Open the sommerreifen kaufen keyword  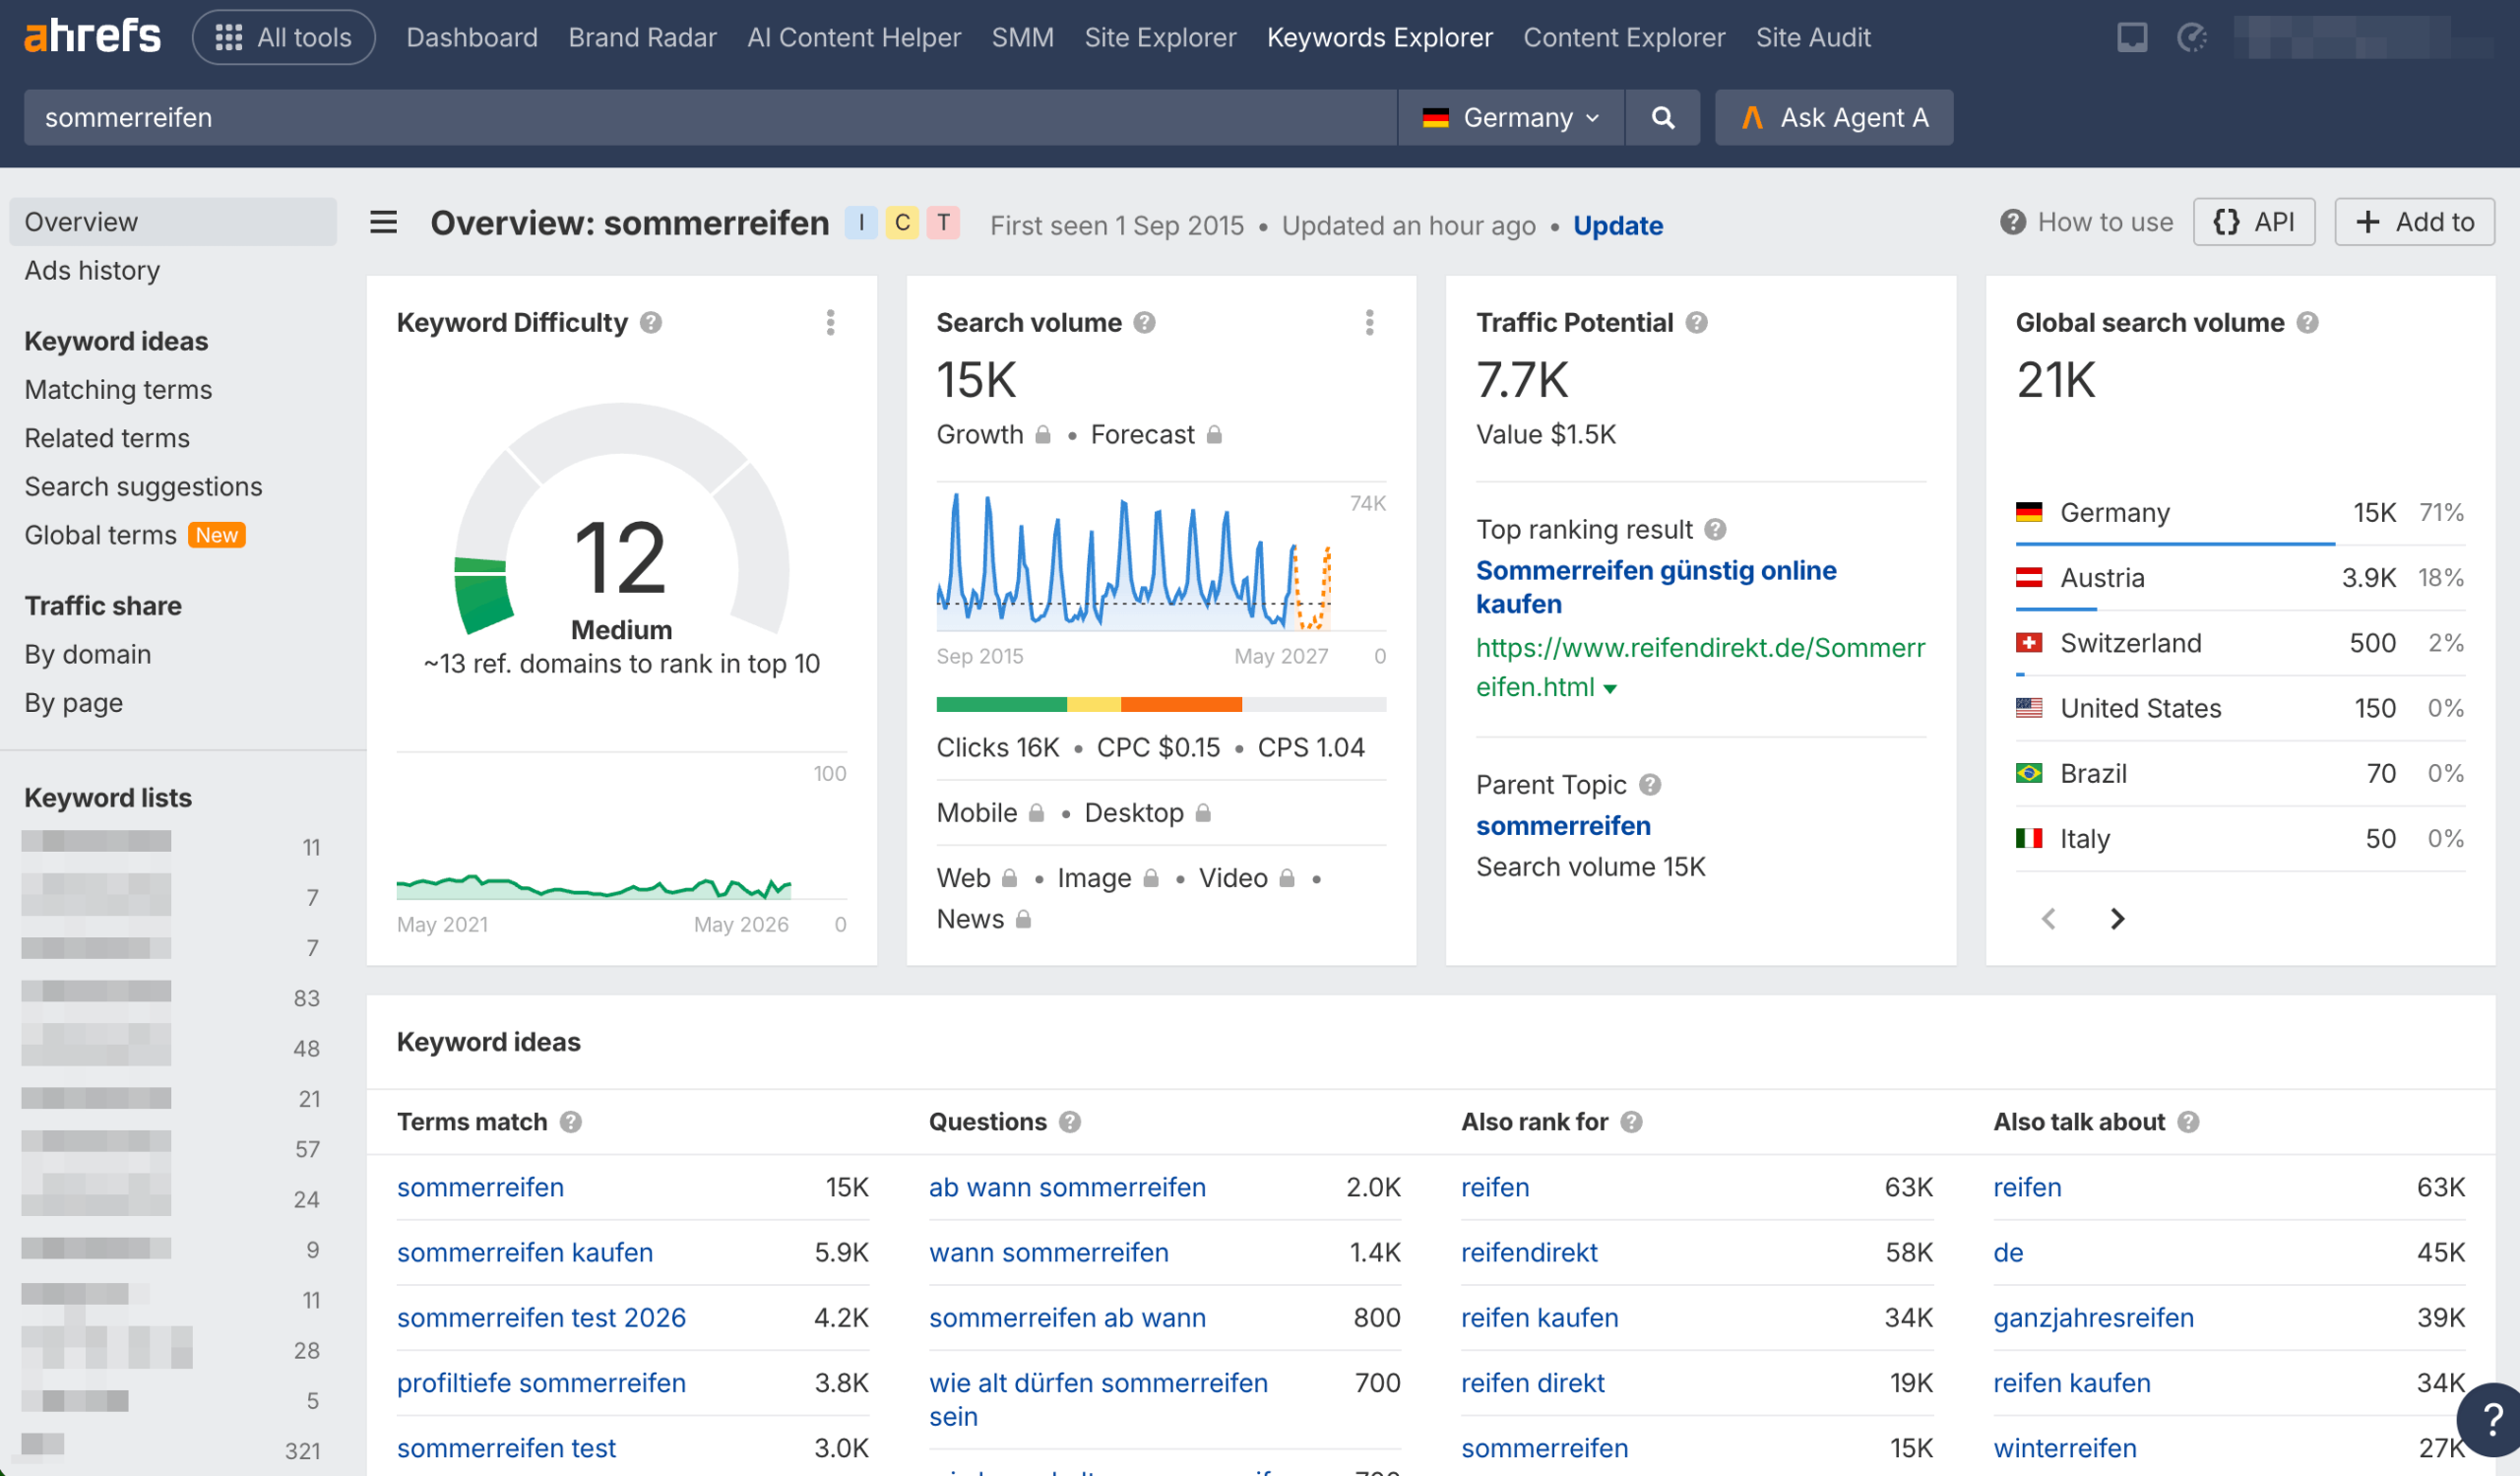point(525,1252)
